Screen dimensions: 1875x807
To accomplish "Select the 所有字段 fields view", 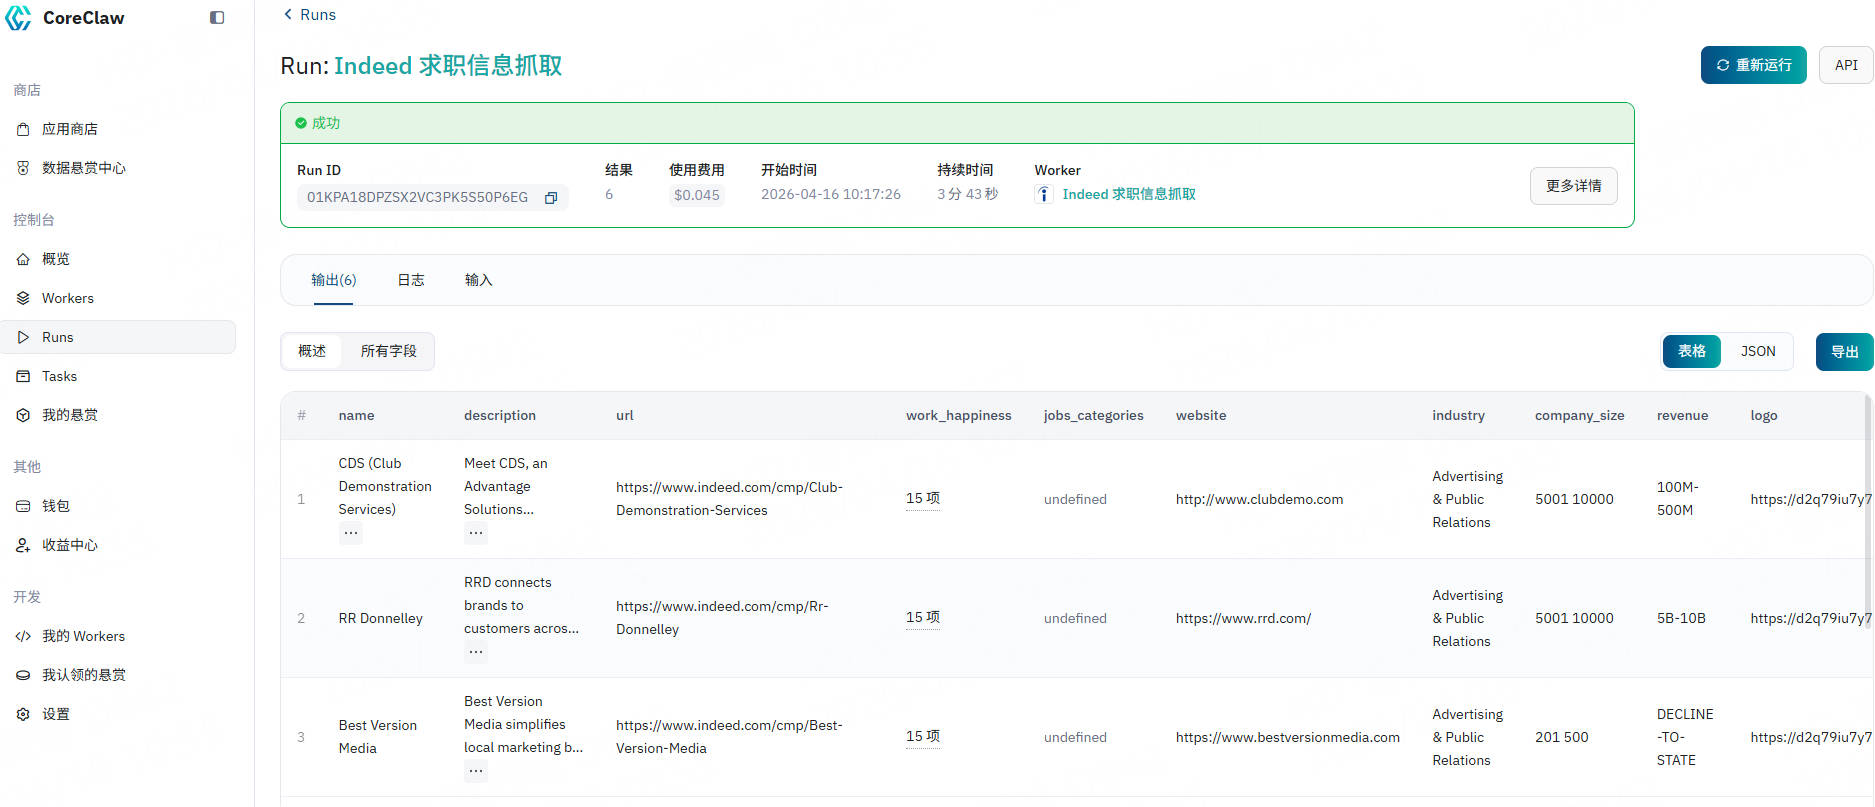I will coord(388,351).
